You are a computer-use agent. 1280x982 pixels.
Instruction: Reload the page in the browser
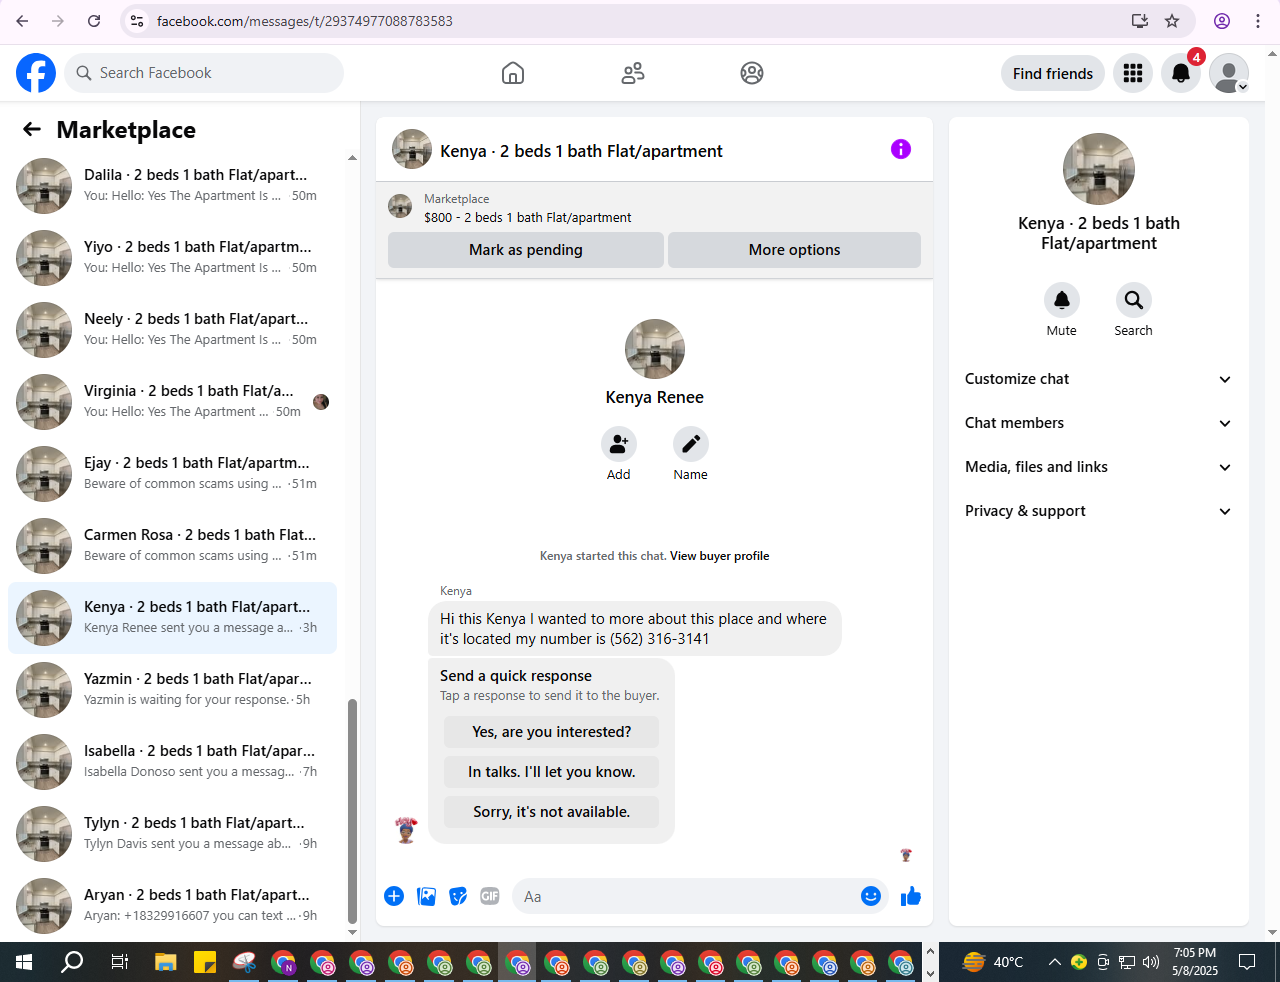click(x=94, y=21)
